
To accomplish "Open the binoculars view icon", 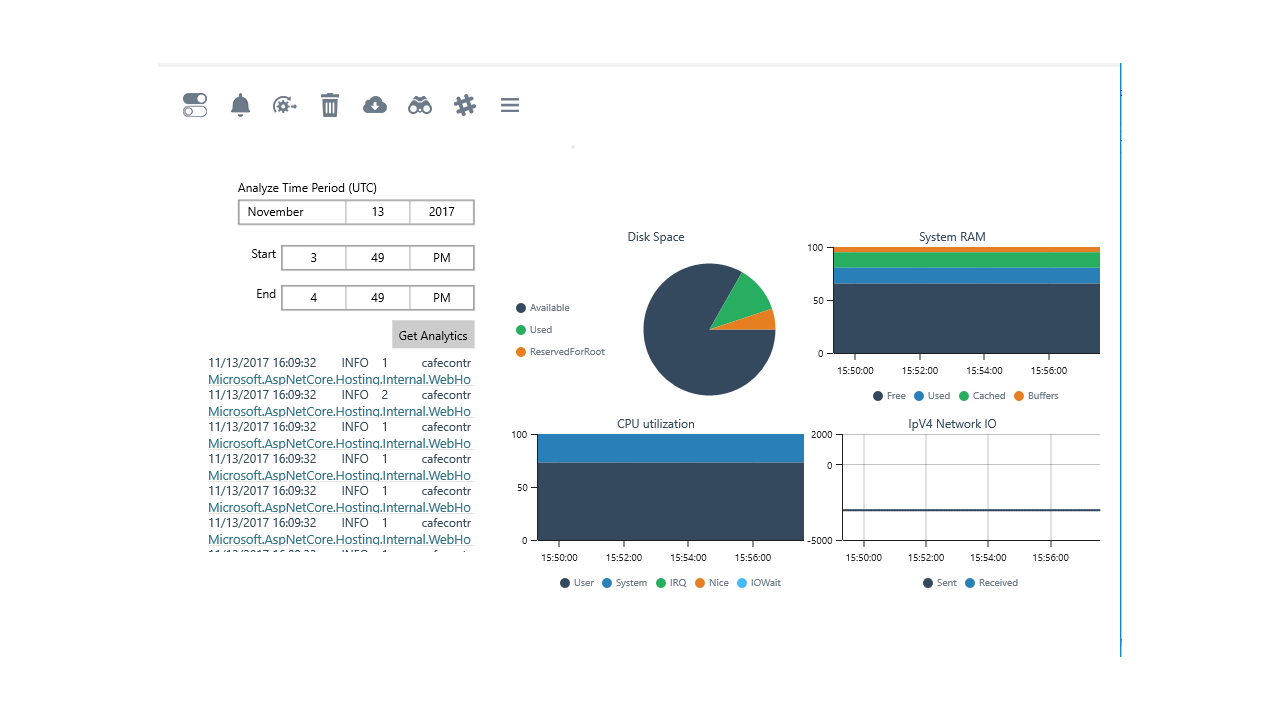I will point(420,105).
